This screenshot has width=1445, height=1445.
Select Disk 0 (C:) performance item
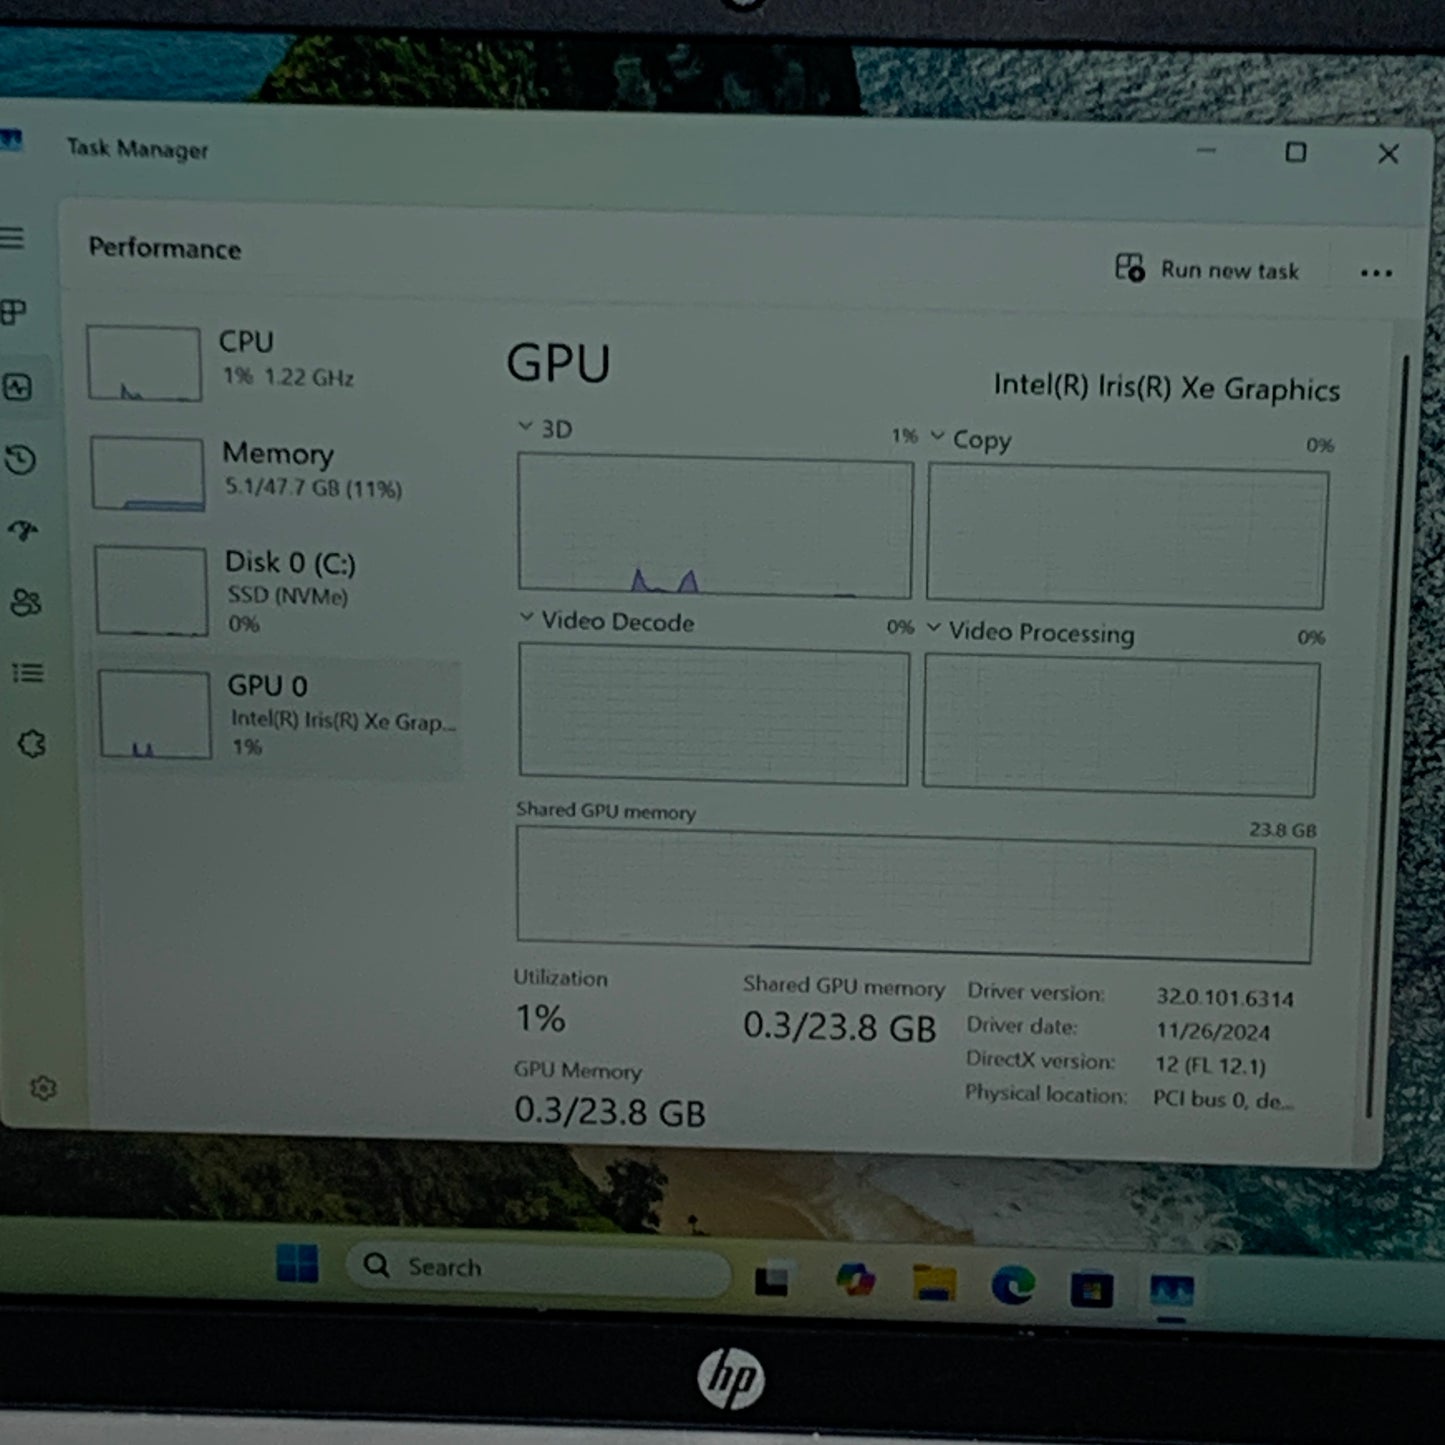[277, 590]
